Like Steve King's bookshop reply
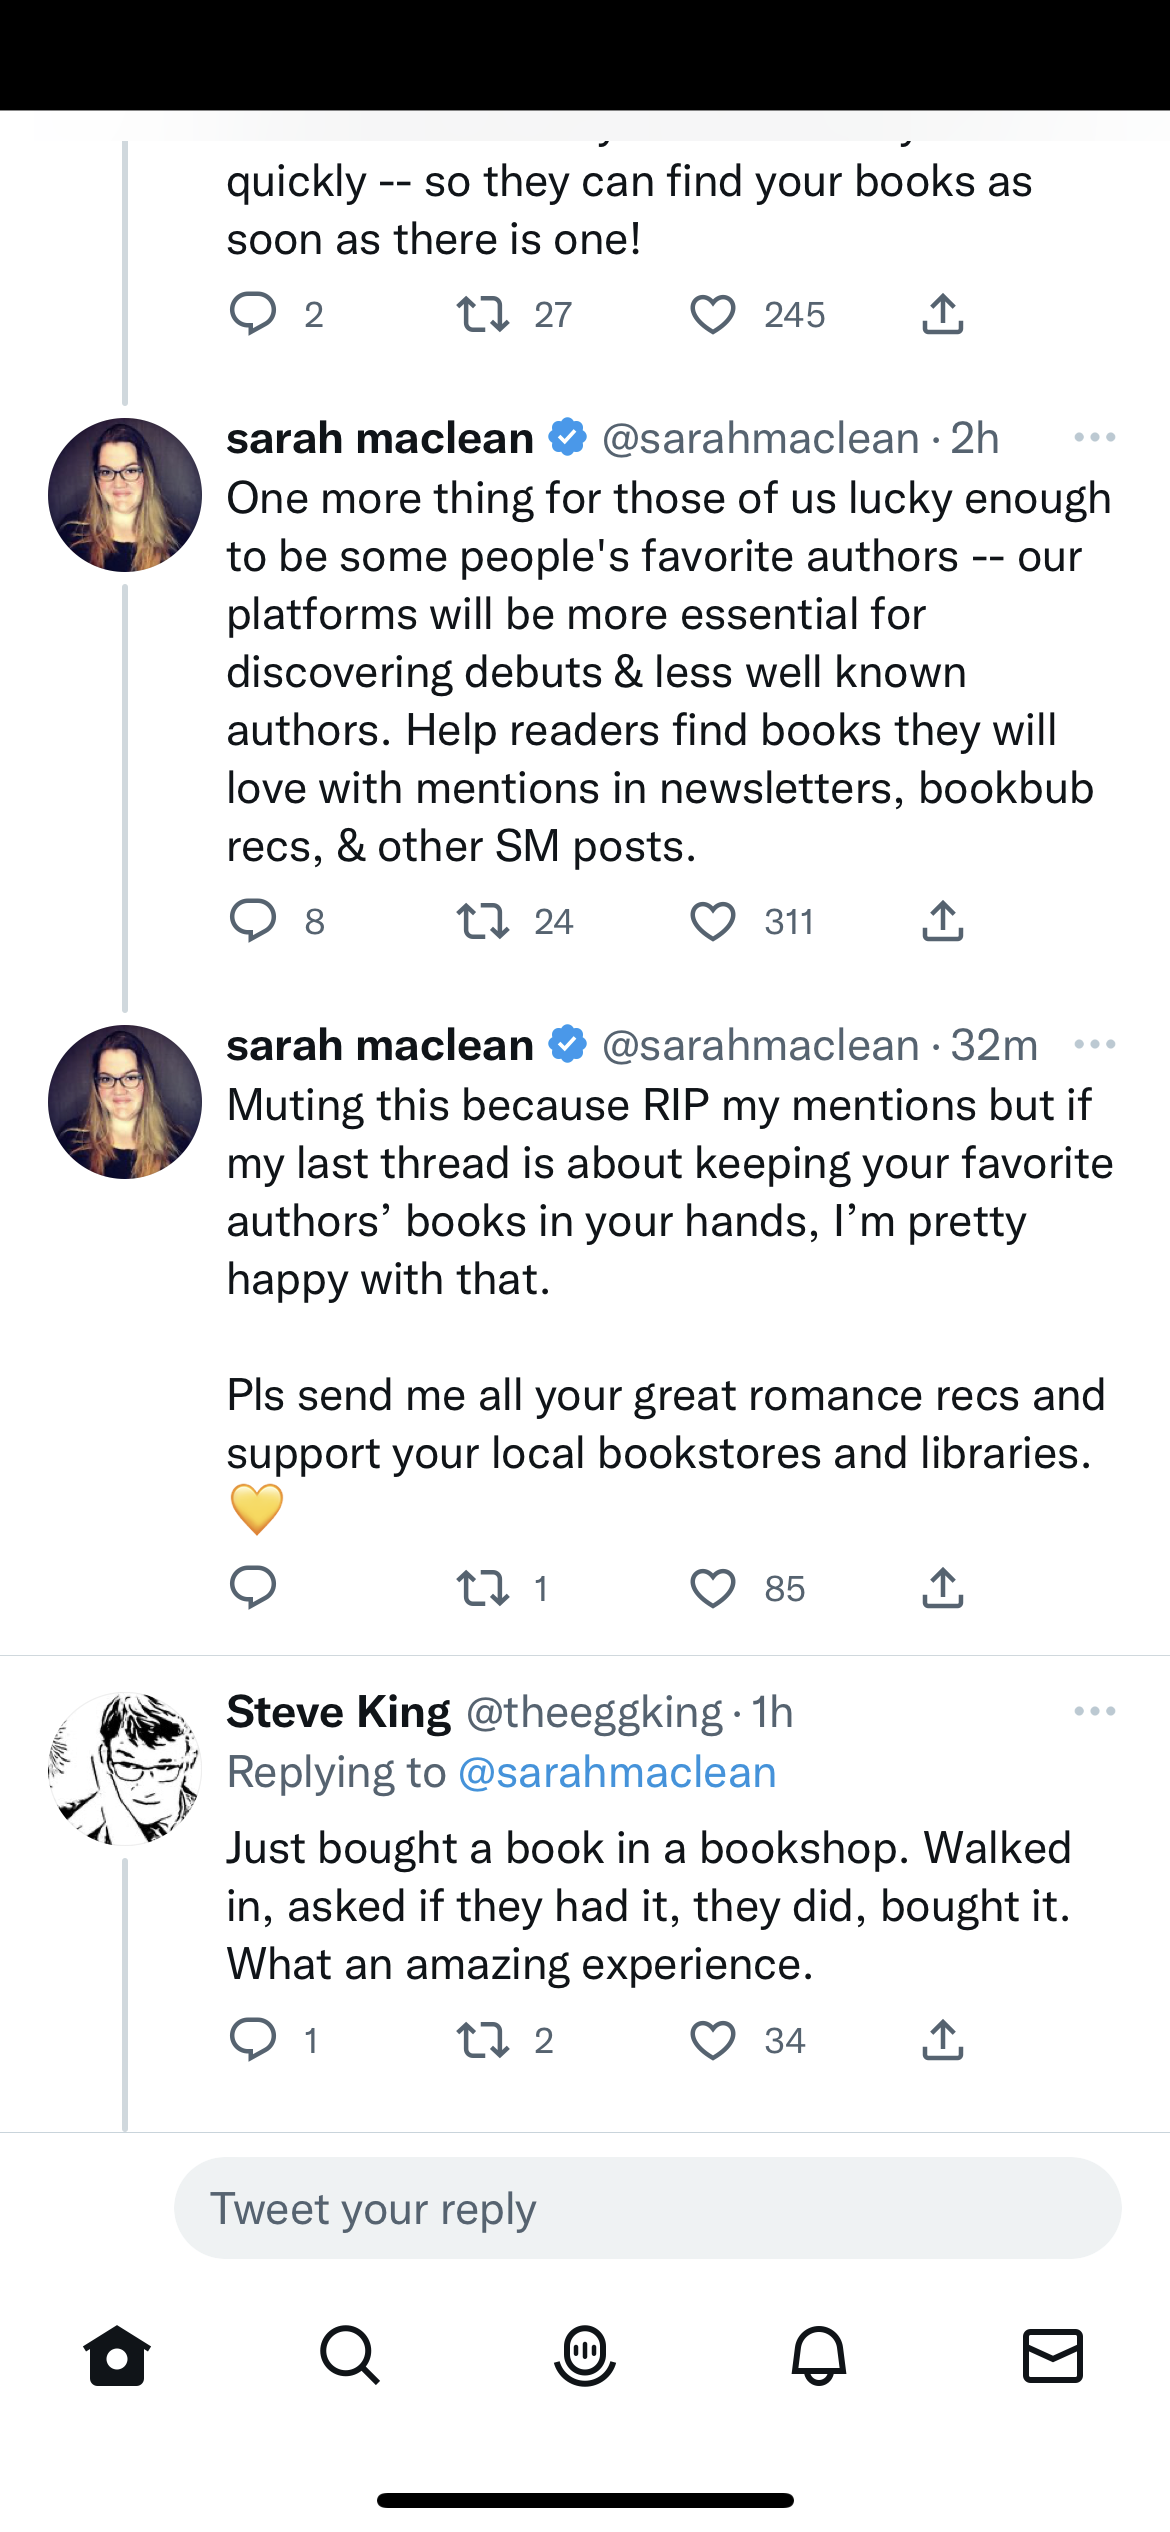The width and height of the screenshot is (1170, 2532). (713, 2040)
